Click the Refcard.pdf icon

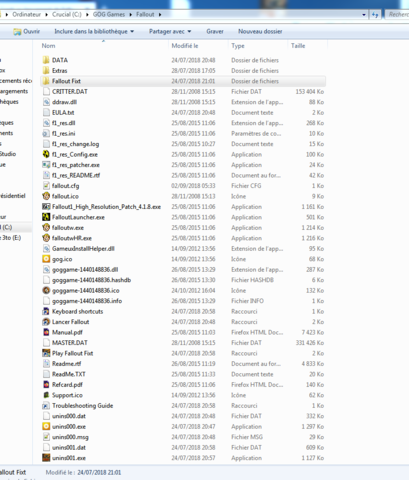(46, 384)
